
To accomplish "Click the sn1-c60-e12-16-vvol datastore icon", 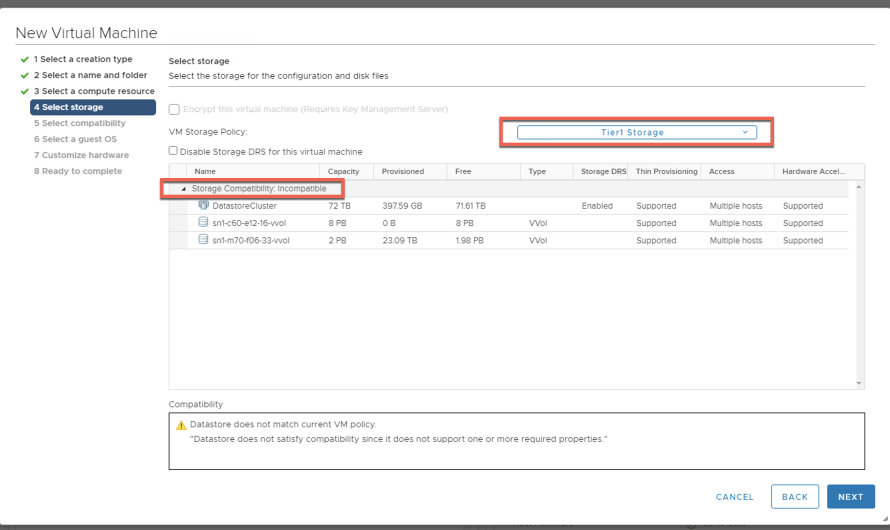I will coord(203,223).
